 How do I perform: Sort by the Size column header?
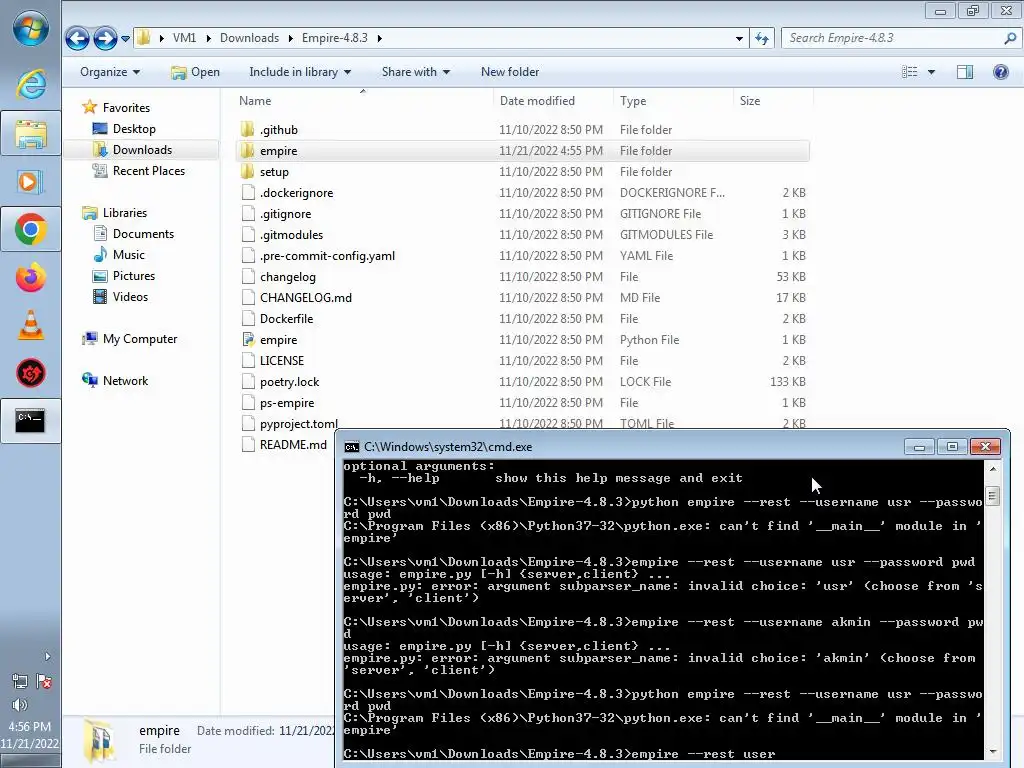pyautogui.click(x=773, y=101)
